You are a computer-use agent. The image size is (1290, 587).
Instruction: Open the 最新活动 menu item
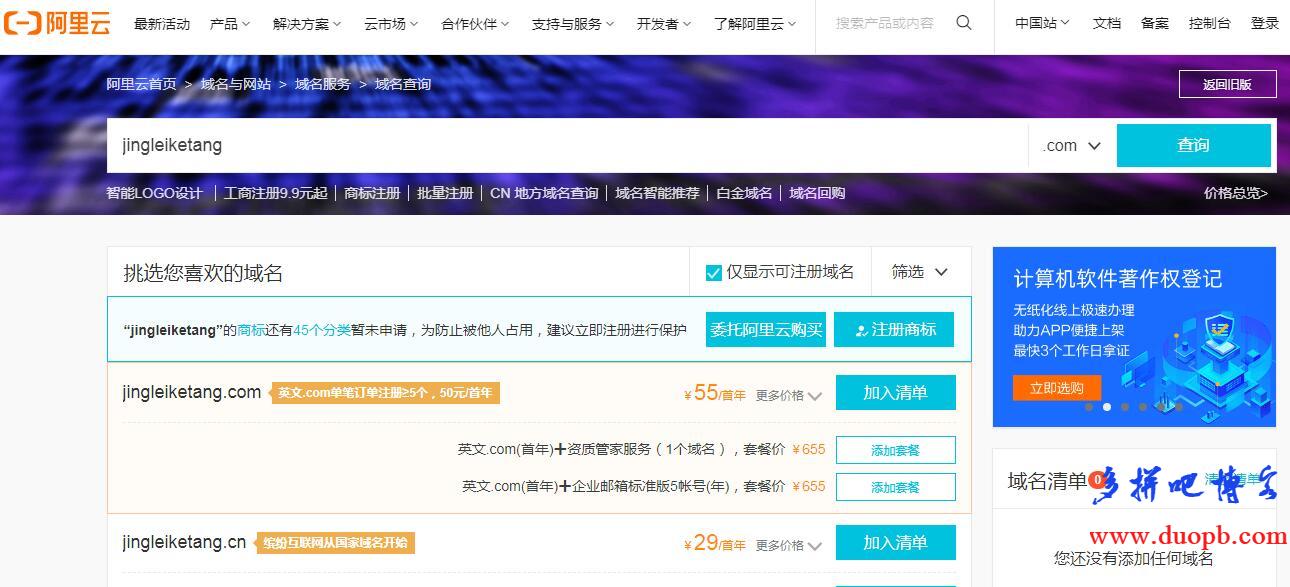pos(162,23)
